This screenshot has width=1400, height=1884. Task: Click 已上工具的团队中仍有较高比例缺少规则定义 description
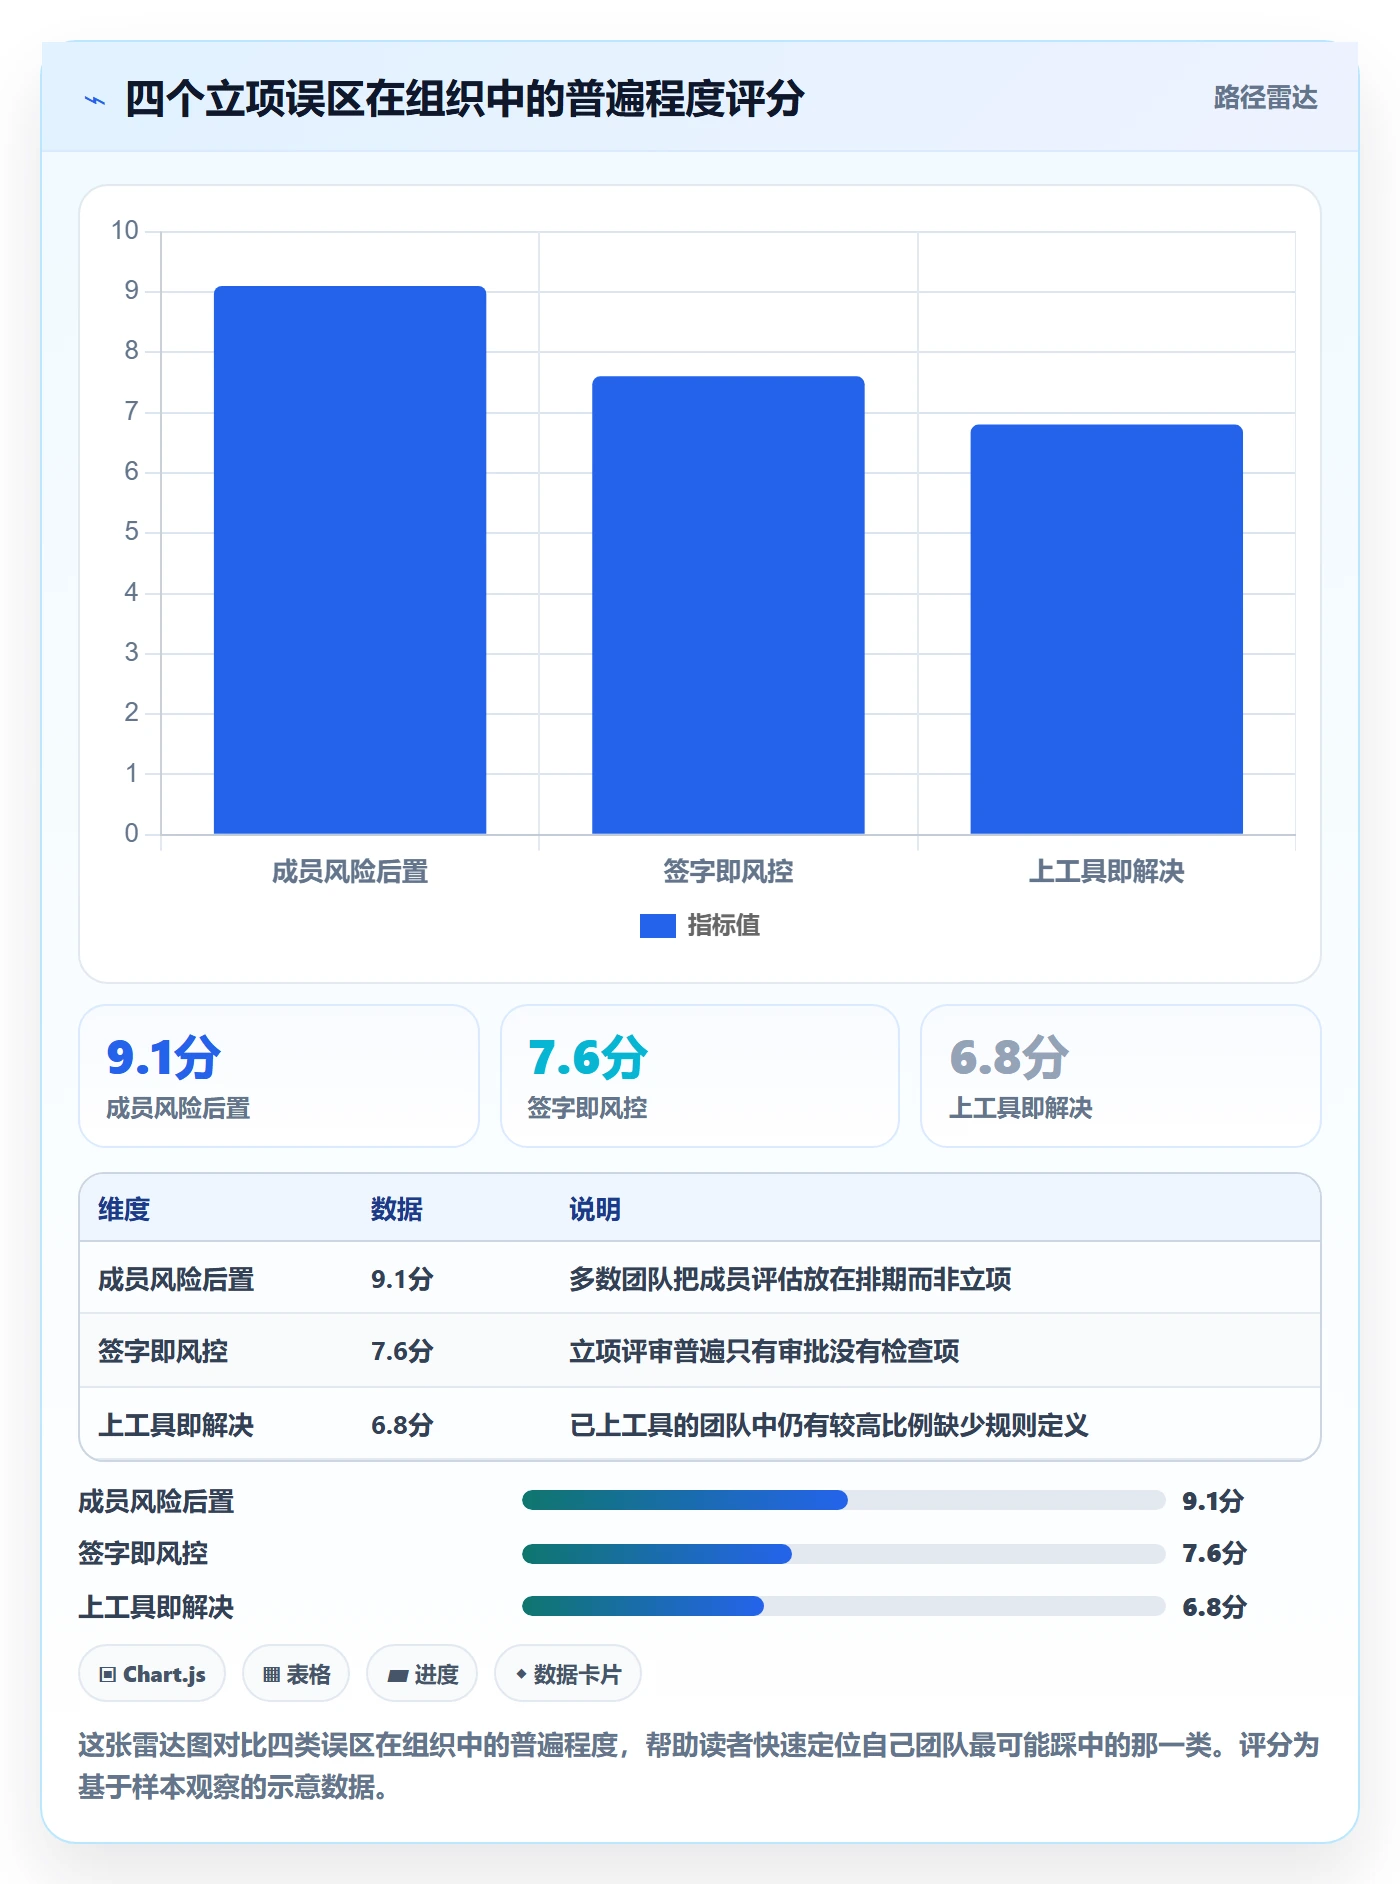click(829, 1425)
